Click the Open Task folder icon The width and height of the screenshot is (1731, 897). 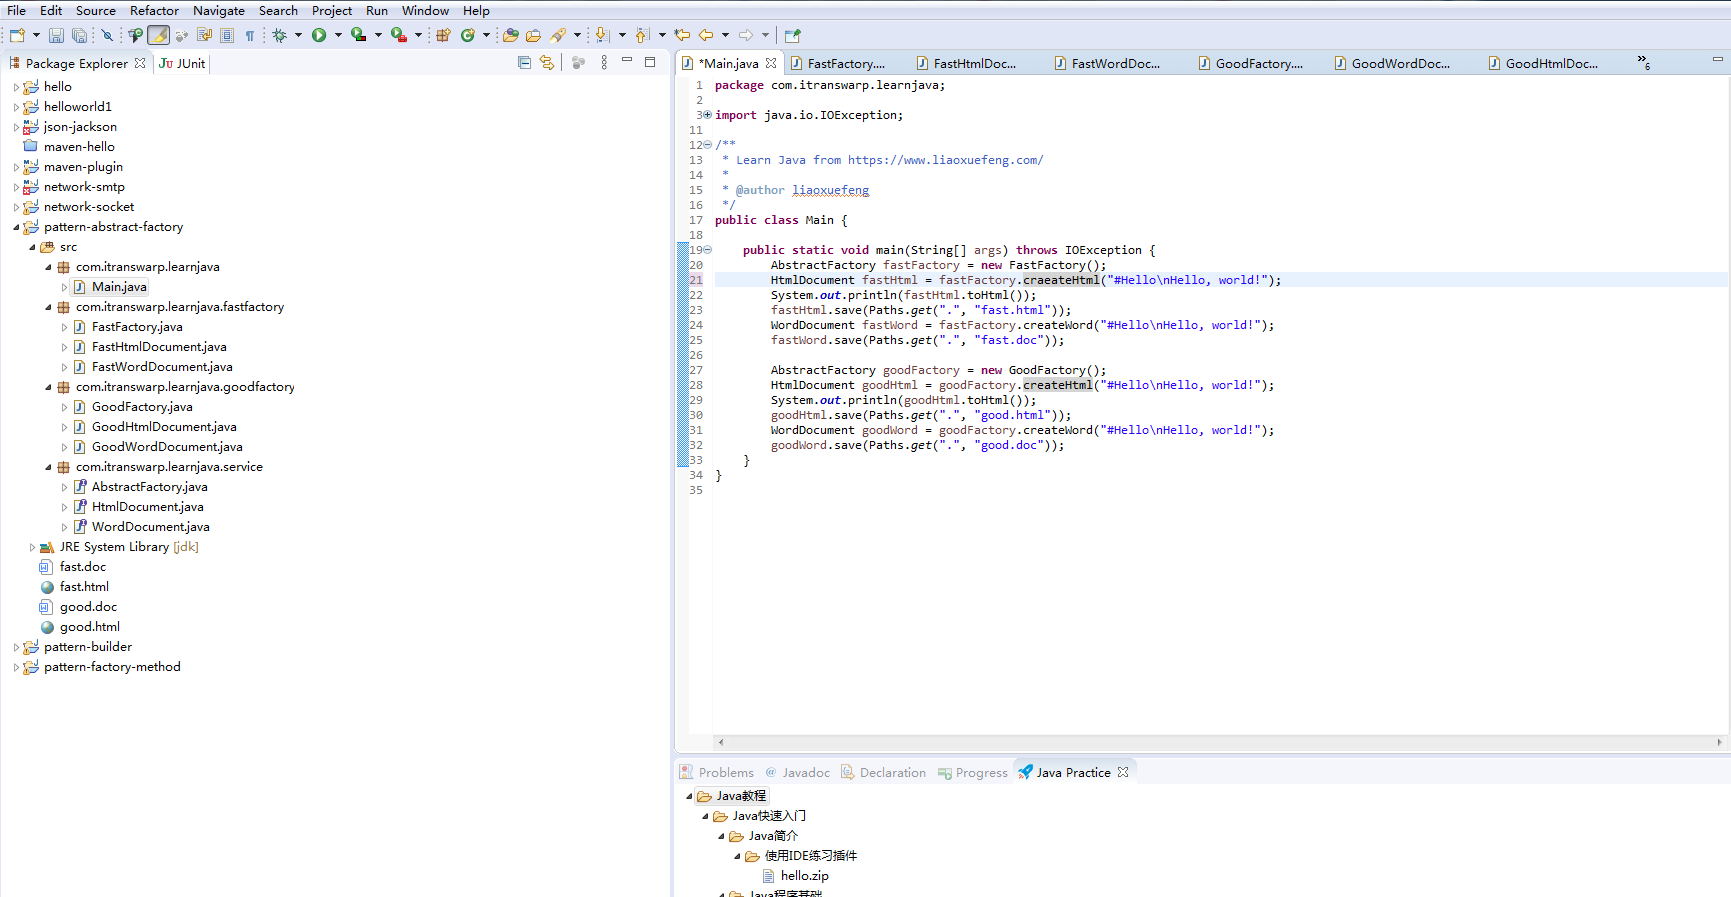(533, 35)
